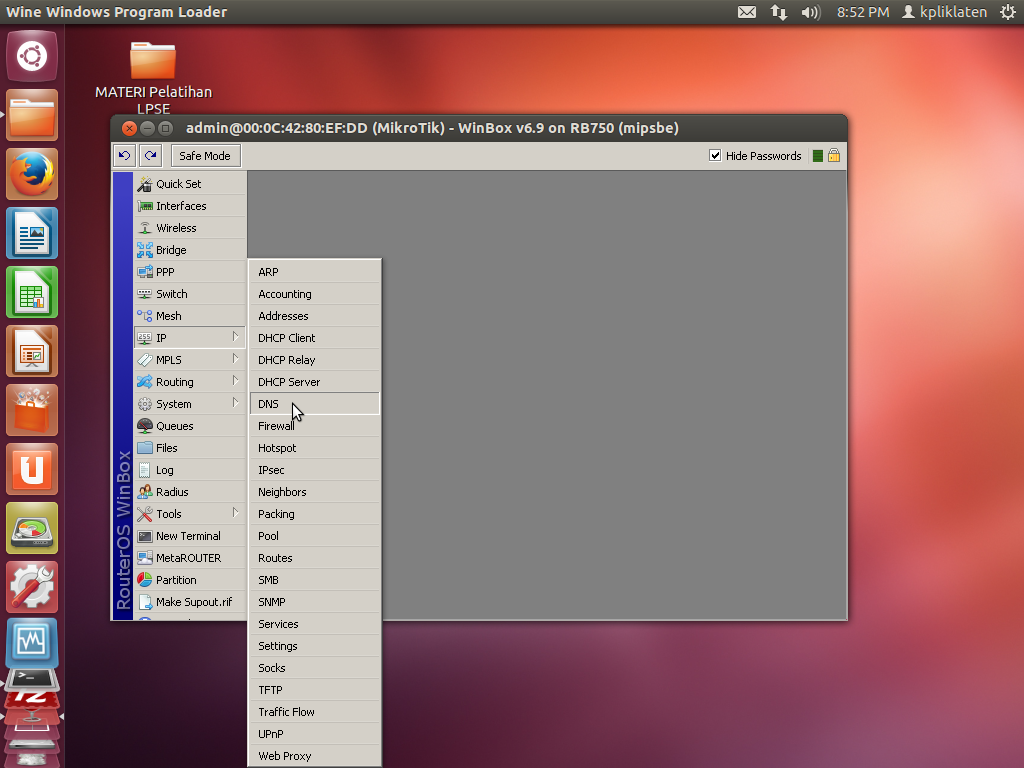Select Hotspot in the IP submenu

[x=314, y=448]
